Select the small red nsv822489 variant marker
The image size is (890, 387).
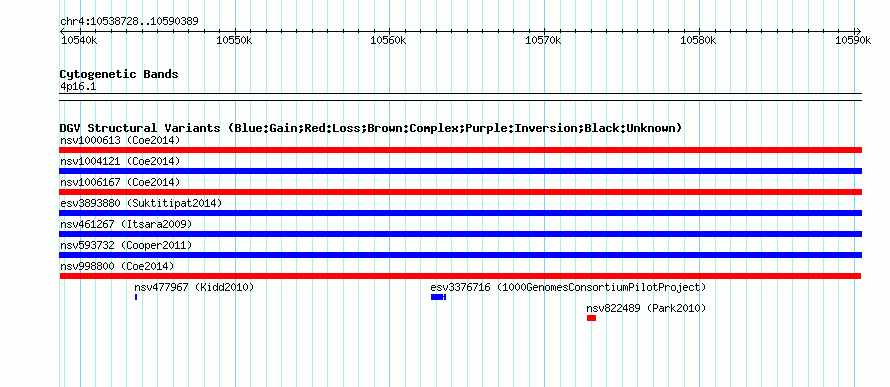[x=591, y=318]
